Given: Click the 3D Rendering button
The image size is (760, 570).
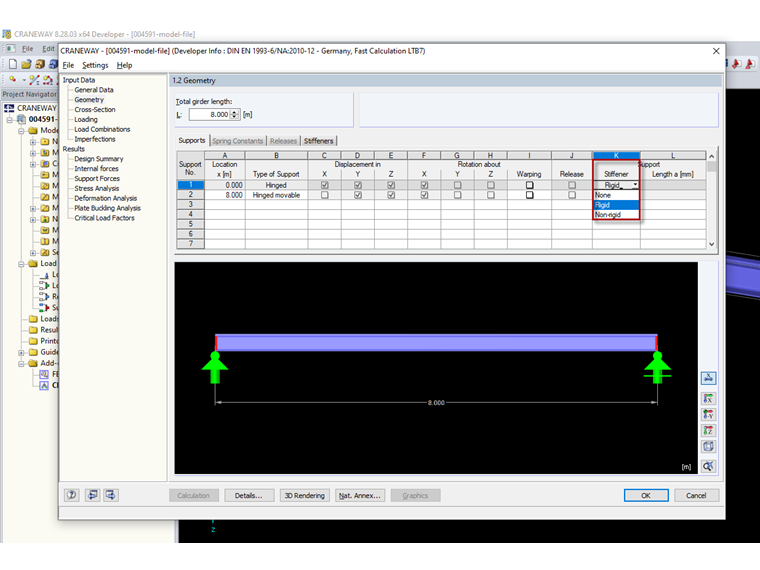Looking at the screenshot, I should [x=305, y=495].
